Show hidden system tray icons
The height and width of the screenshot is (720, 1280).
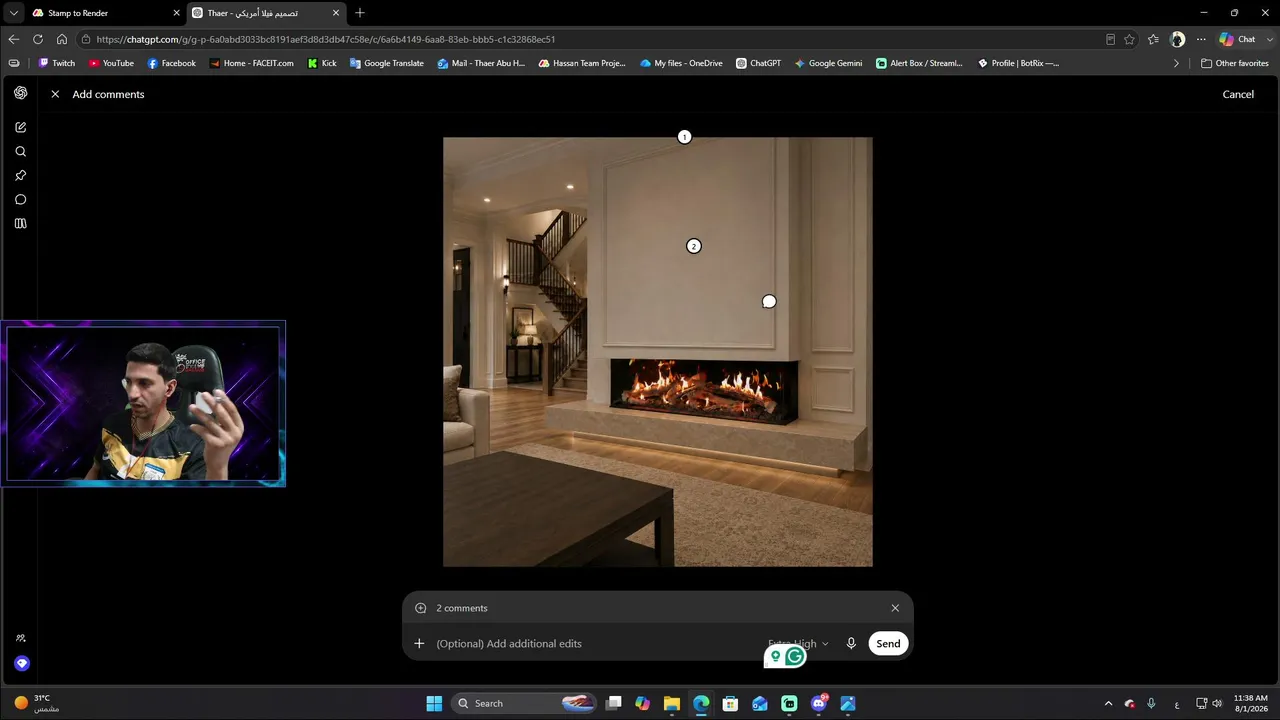tap(1108, 703)
